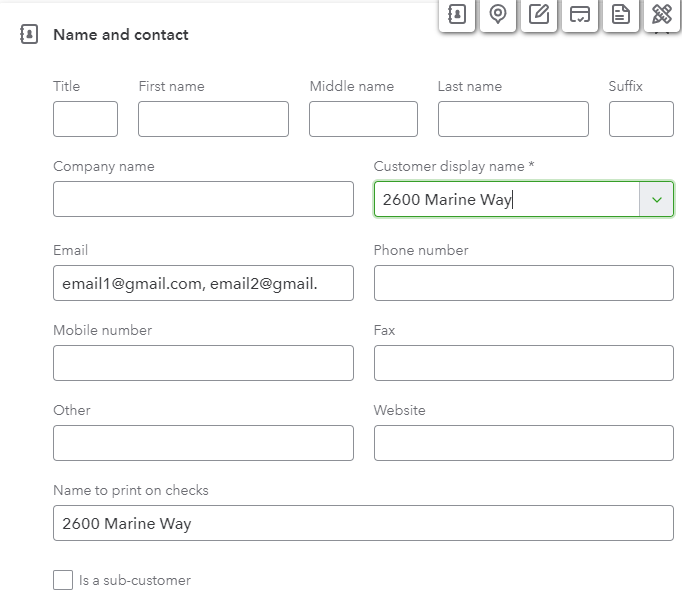
Task: Expand the Customer display name dropdown
Action: click(x=656, y=199)
